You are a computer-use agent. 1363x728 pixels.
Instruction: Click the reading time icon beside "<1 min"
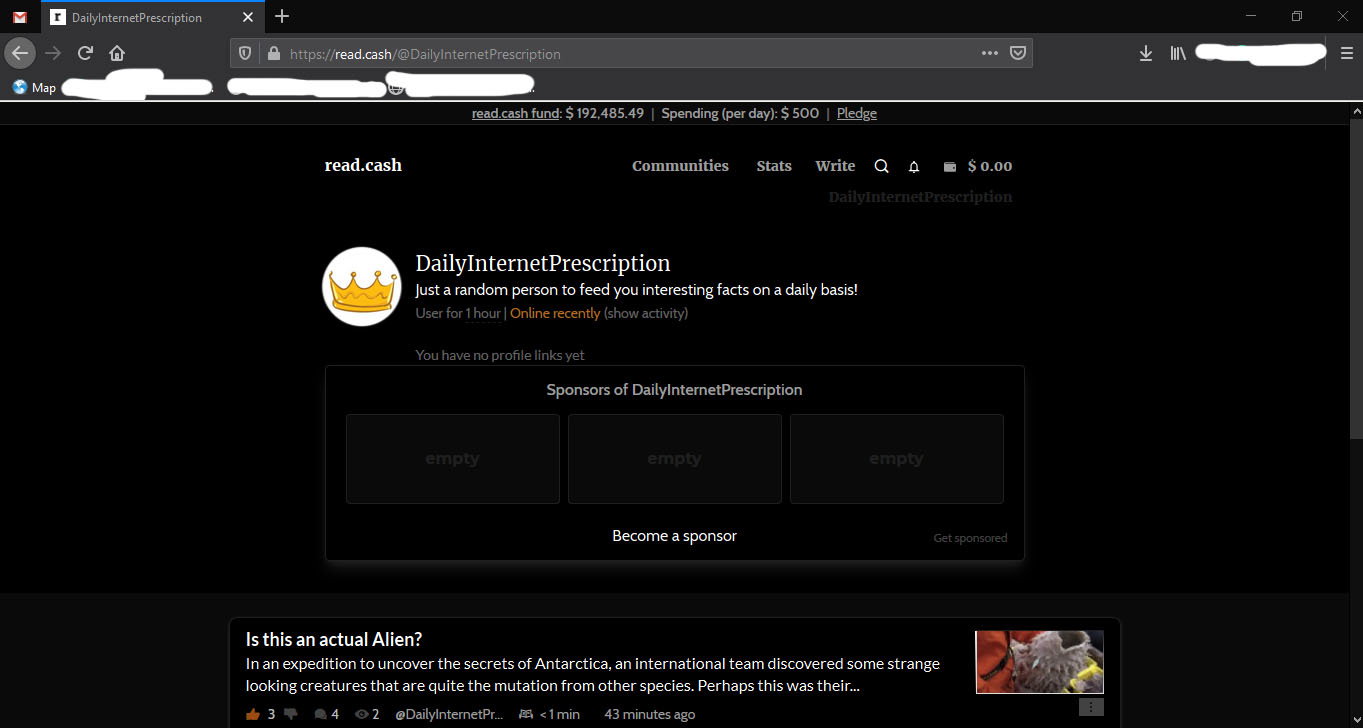coord(526,714)
